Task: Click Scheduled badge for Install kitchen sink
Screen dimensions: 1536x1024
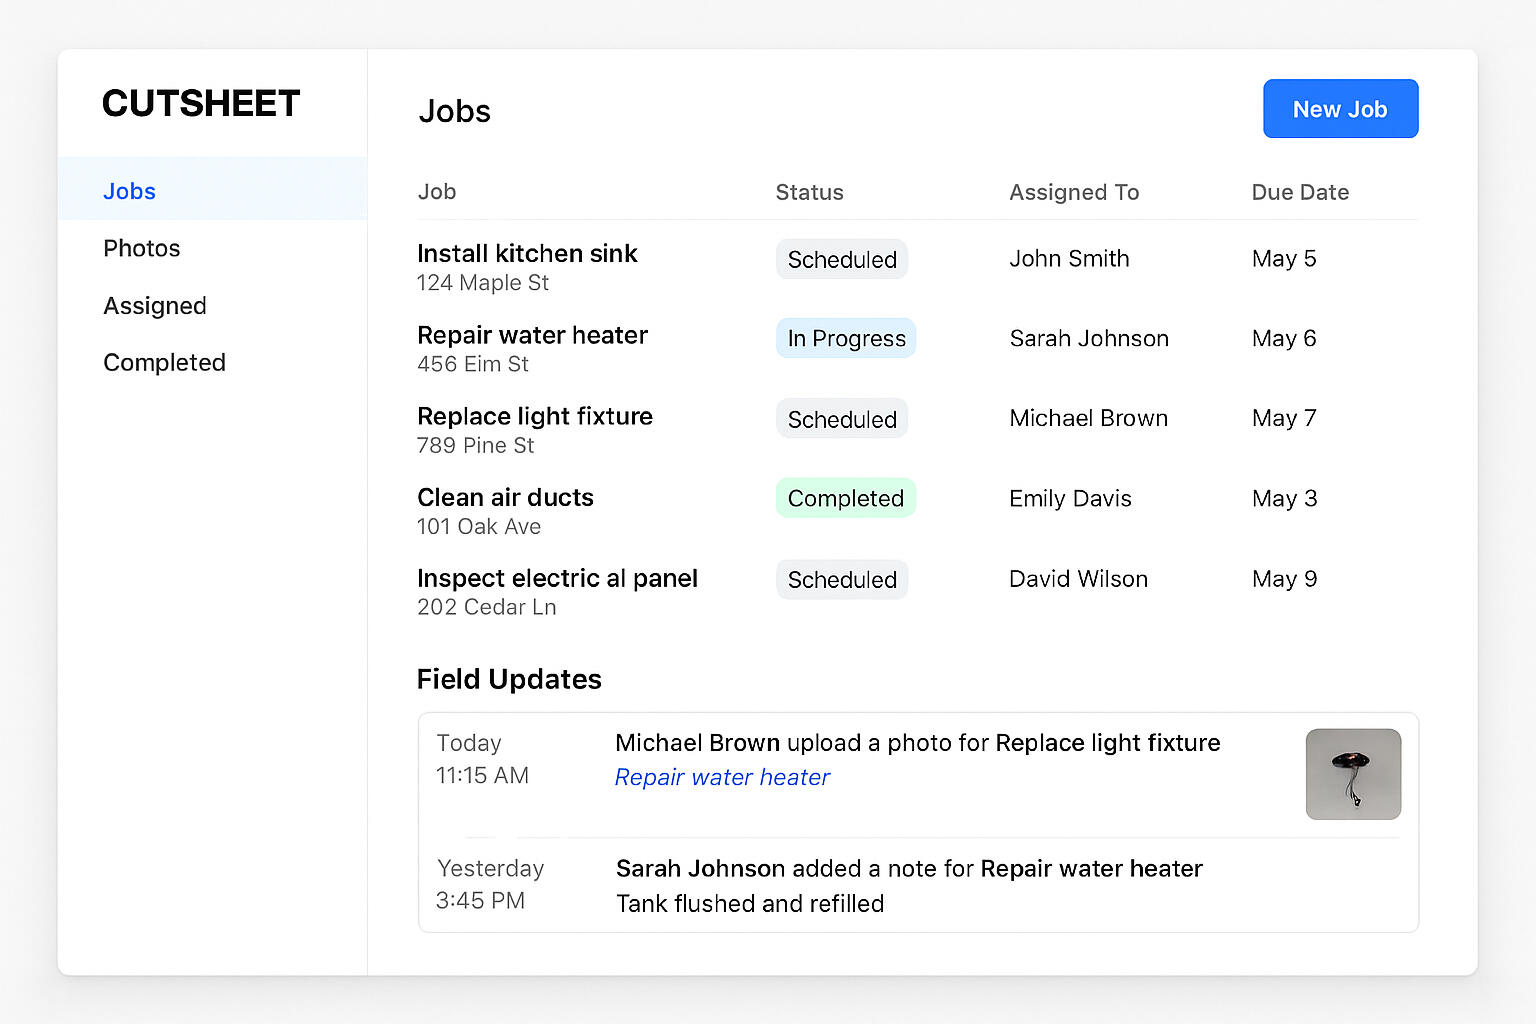Action: pos(842,260)
